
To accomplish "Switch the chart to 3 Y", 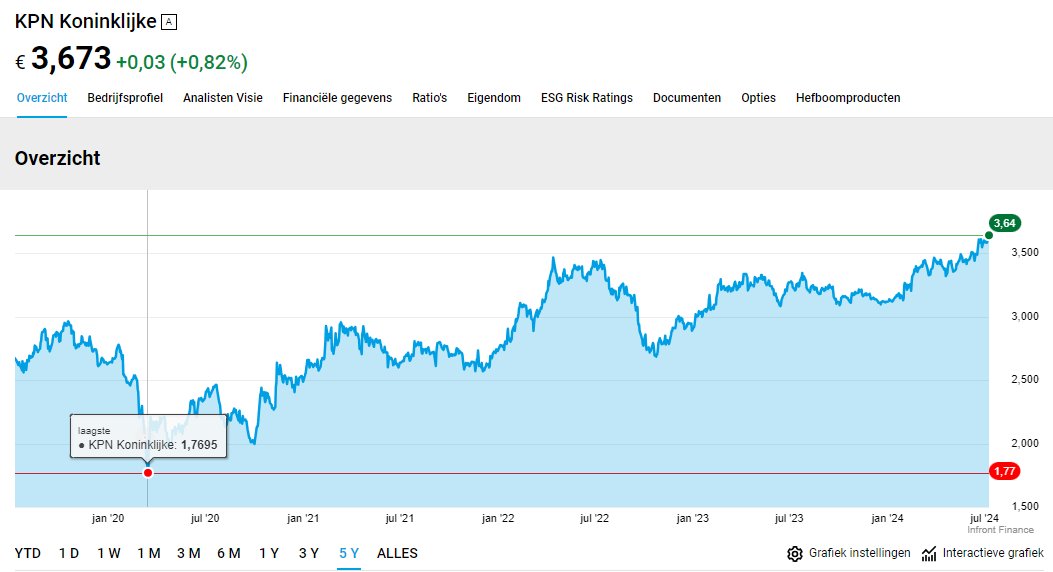I will click(x=309, y=553).
